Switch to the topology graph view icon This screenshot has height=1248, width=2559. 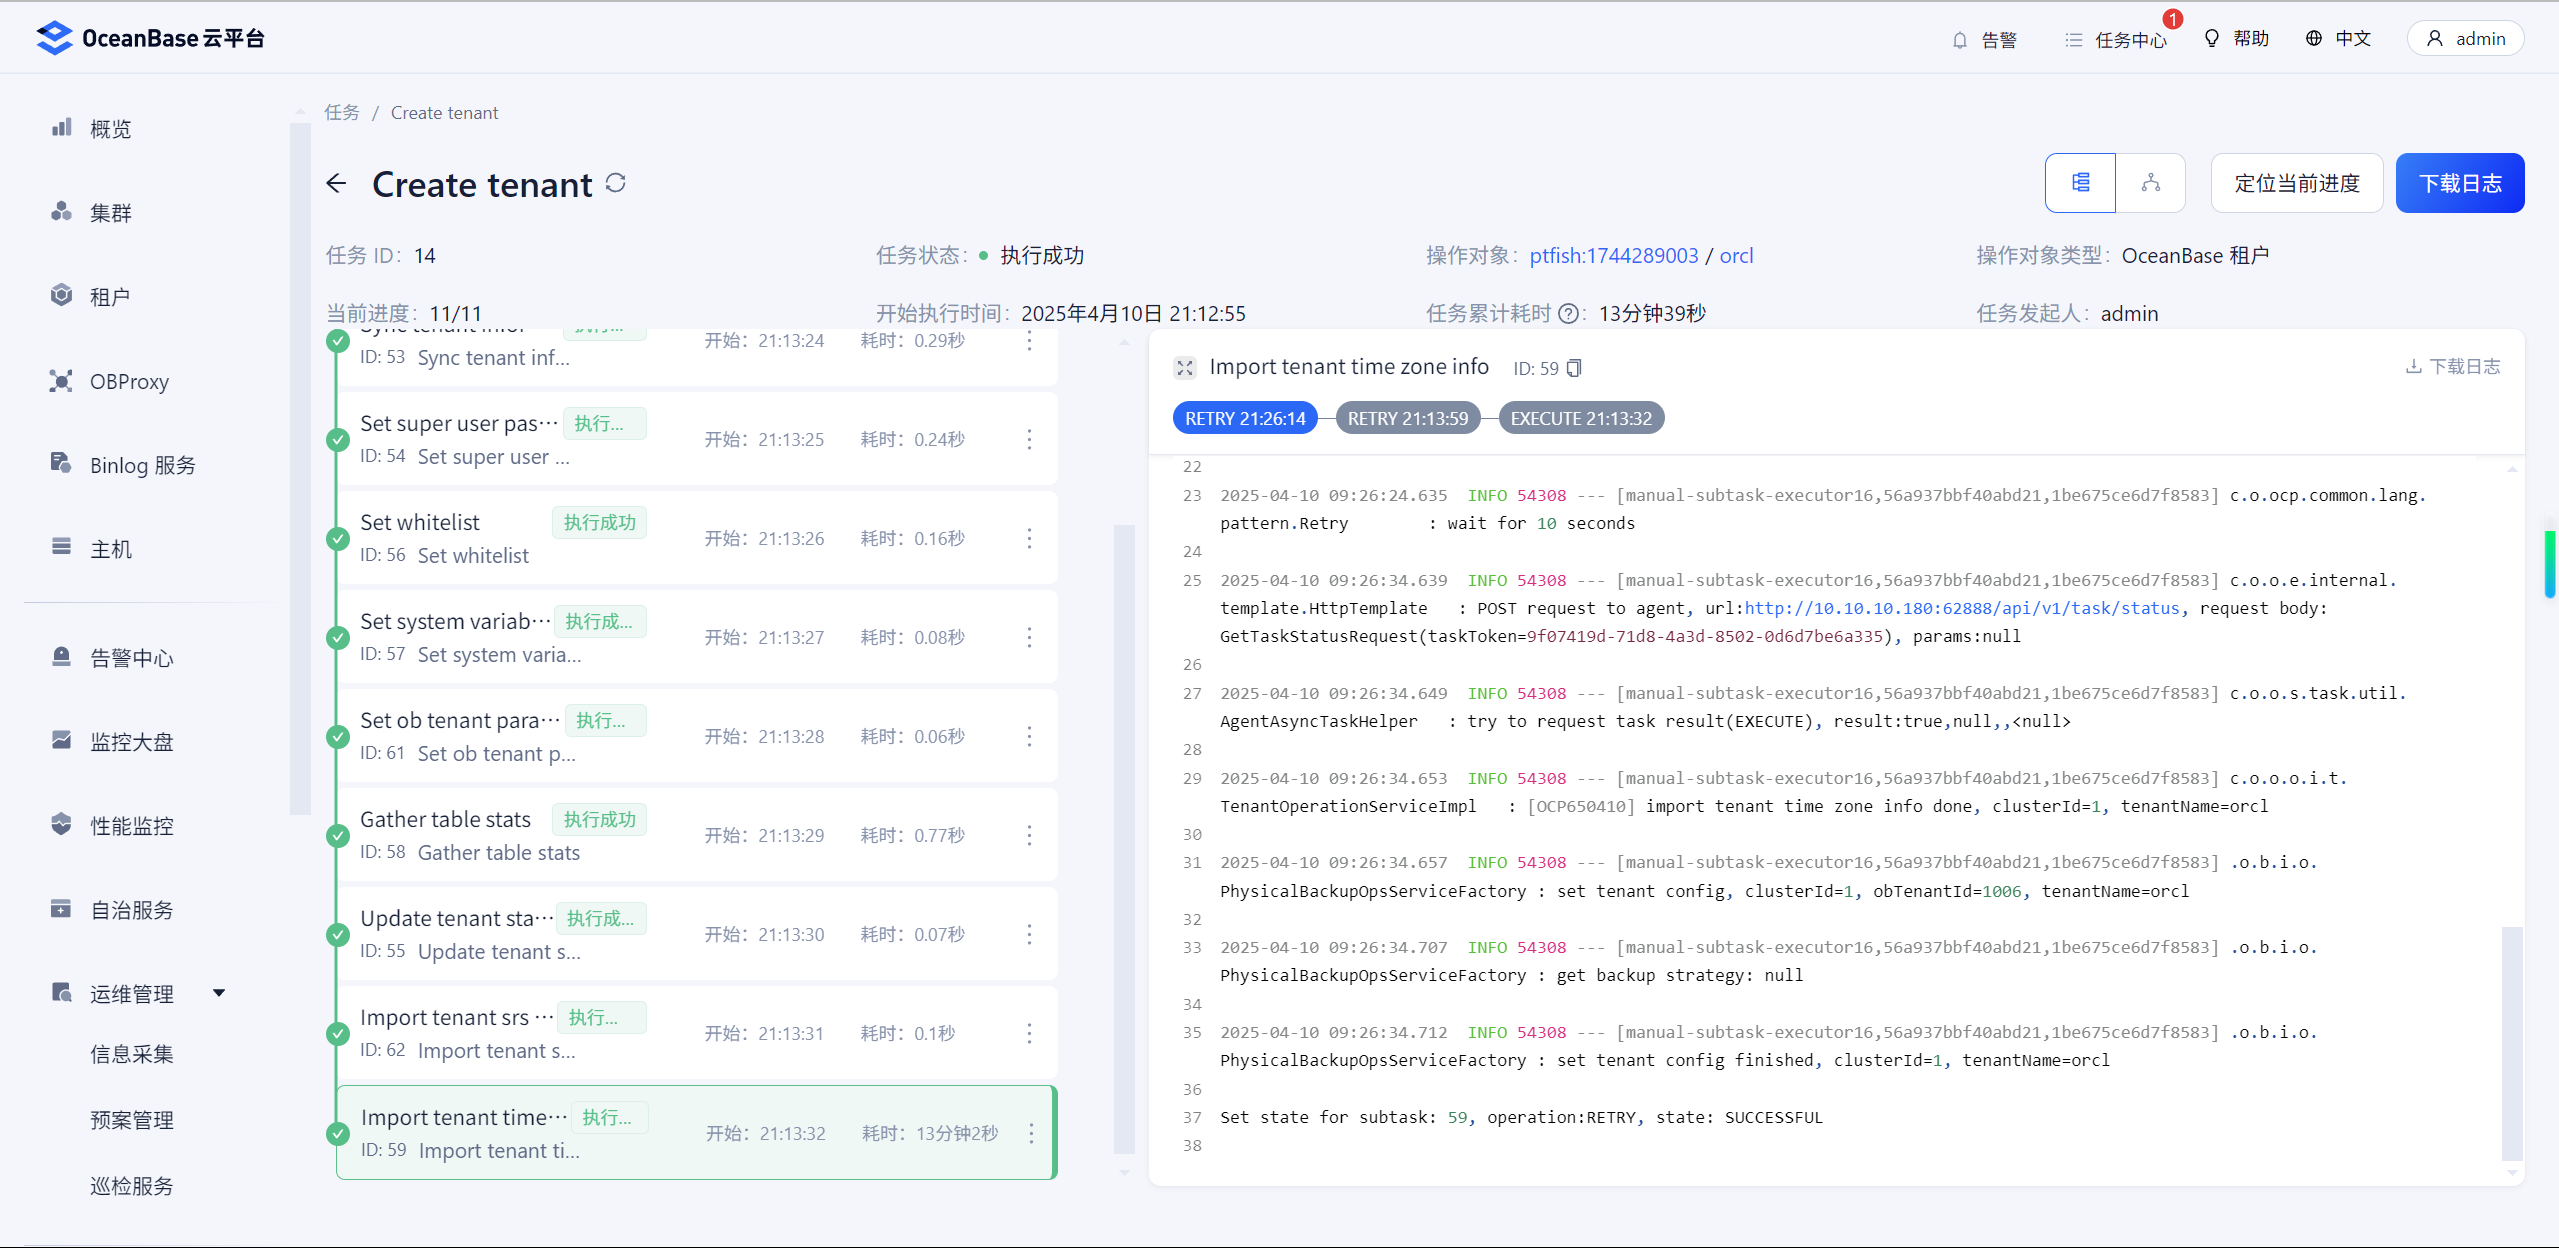coord(2150,183)
